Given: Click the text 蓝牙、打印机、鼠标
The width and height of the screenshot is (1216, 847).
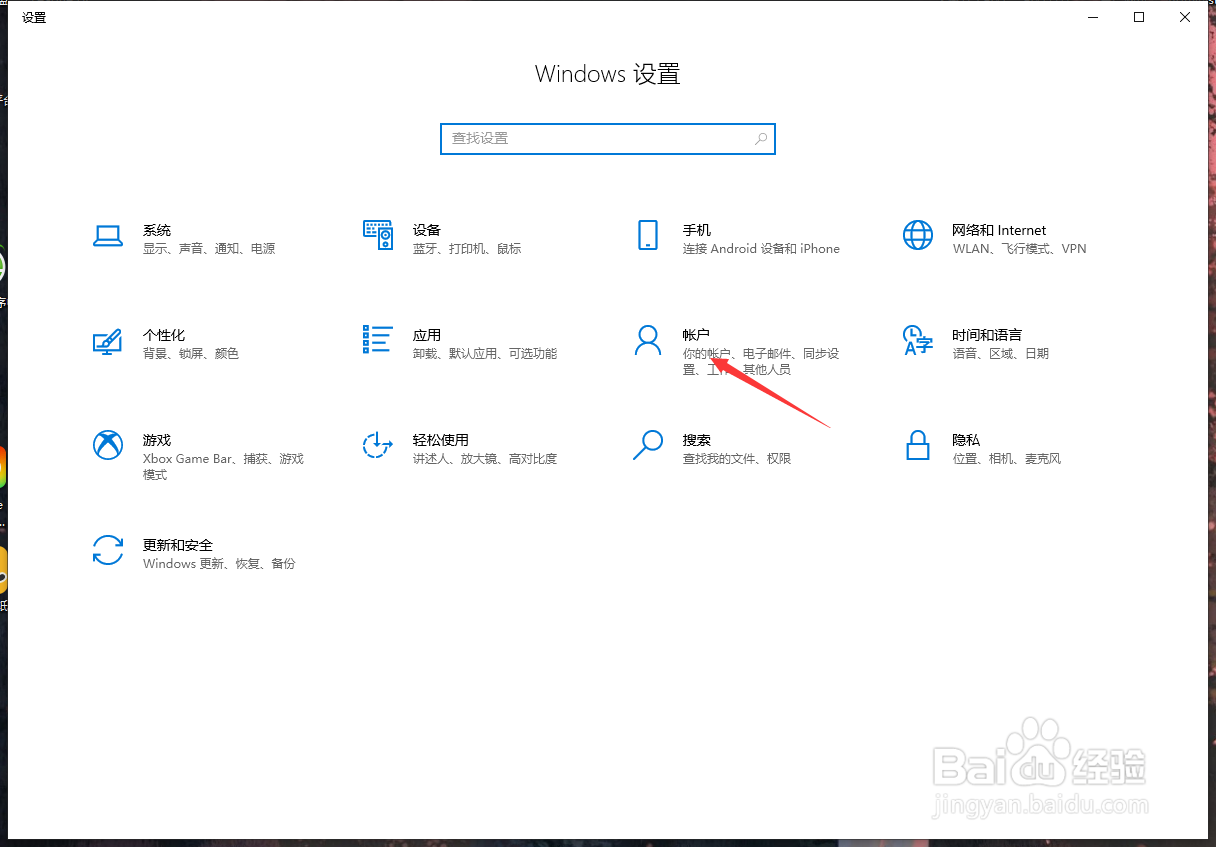Looking at the screenshot, I should tap(467, 249).
